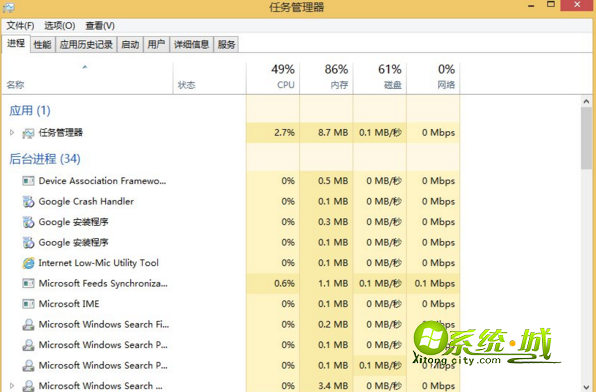
Task: Click icon of the 0.1 MB Google 安装程序 row
Action: click(28, 243)
